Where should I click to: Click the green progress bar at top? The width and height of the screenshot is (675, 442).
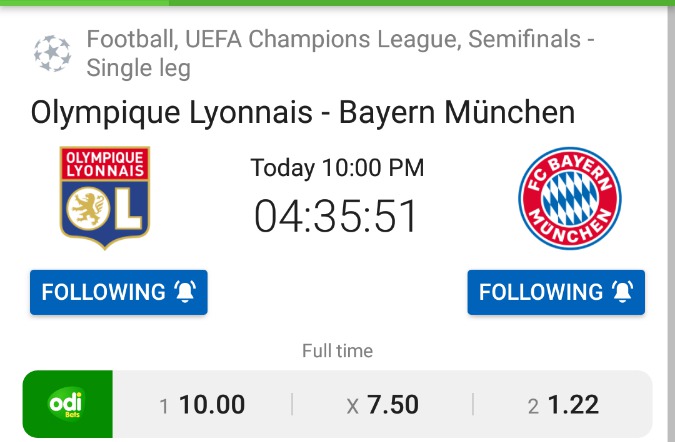pyautogui.click(x=337, y=3)
